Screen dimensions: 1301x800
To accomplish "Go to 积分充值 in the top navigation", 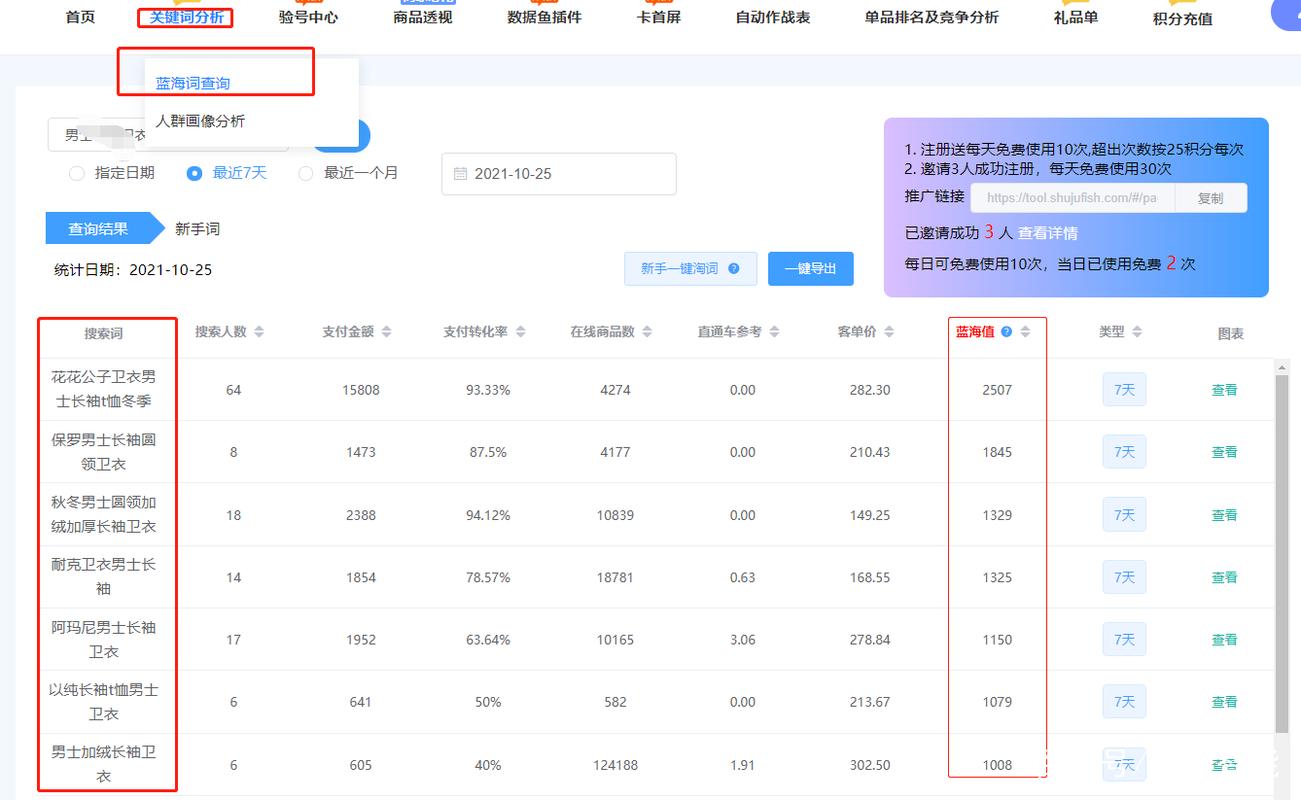I will pyautogui.click(x=1183, y=19).
